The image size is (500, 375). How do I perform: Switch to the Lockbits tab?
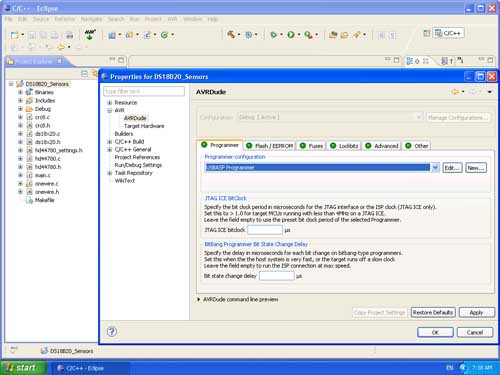[344, 146]
